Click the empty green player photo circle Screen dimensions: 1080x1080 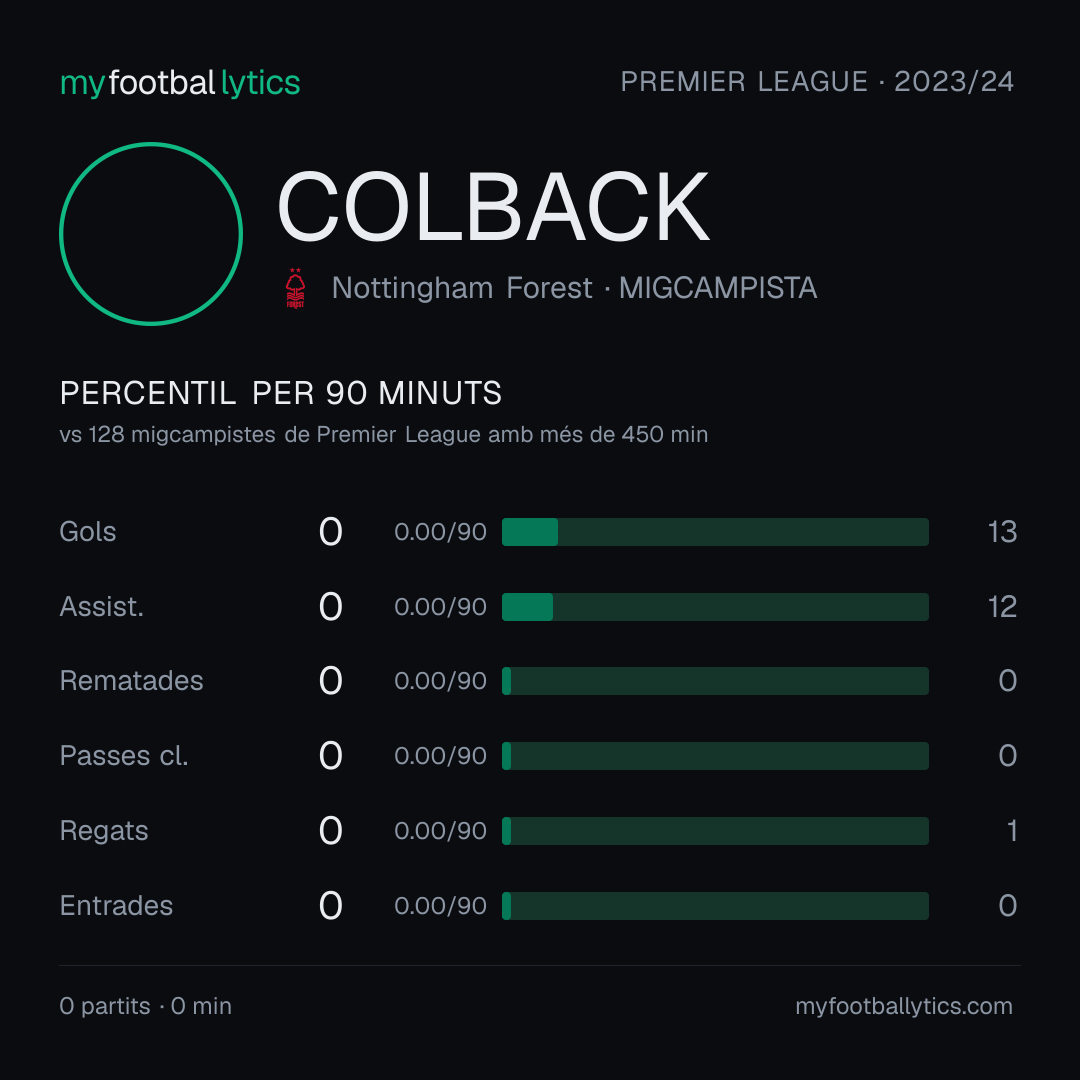[x=151, y=233]
